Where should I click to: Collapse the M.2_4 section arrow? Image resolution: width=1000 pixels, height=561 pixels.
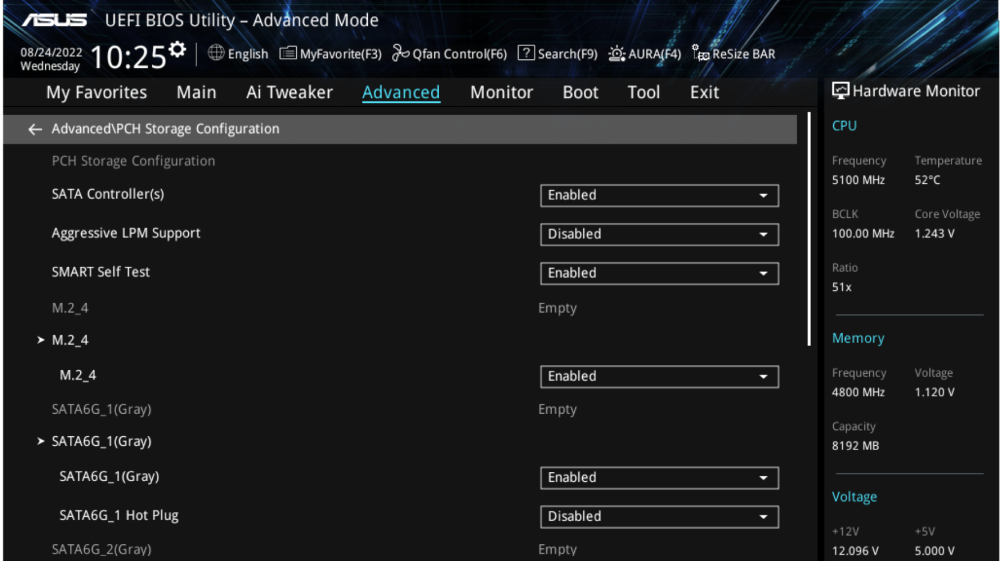pos(41,340)
